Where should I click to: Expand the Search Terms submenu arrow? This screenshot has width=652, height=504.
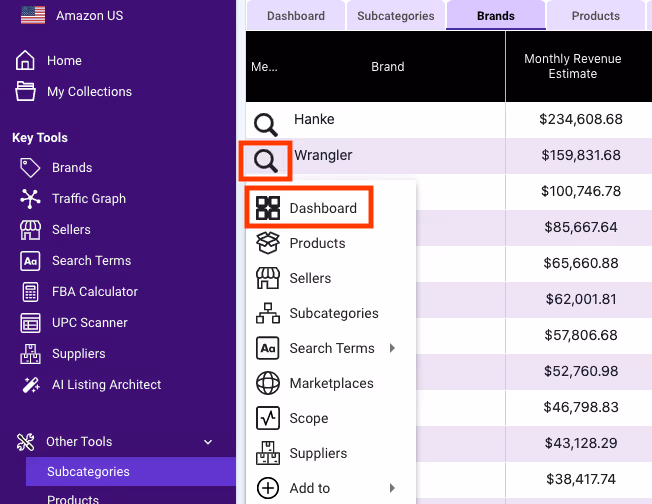click(x=392, y=348)
